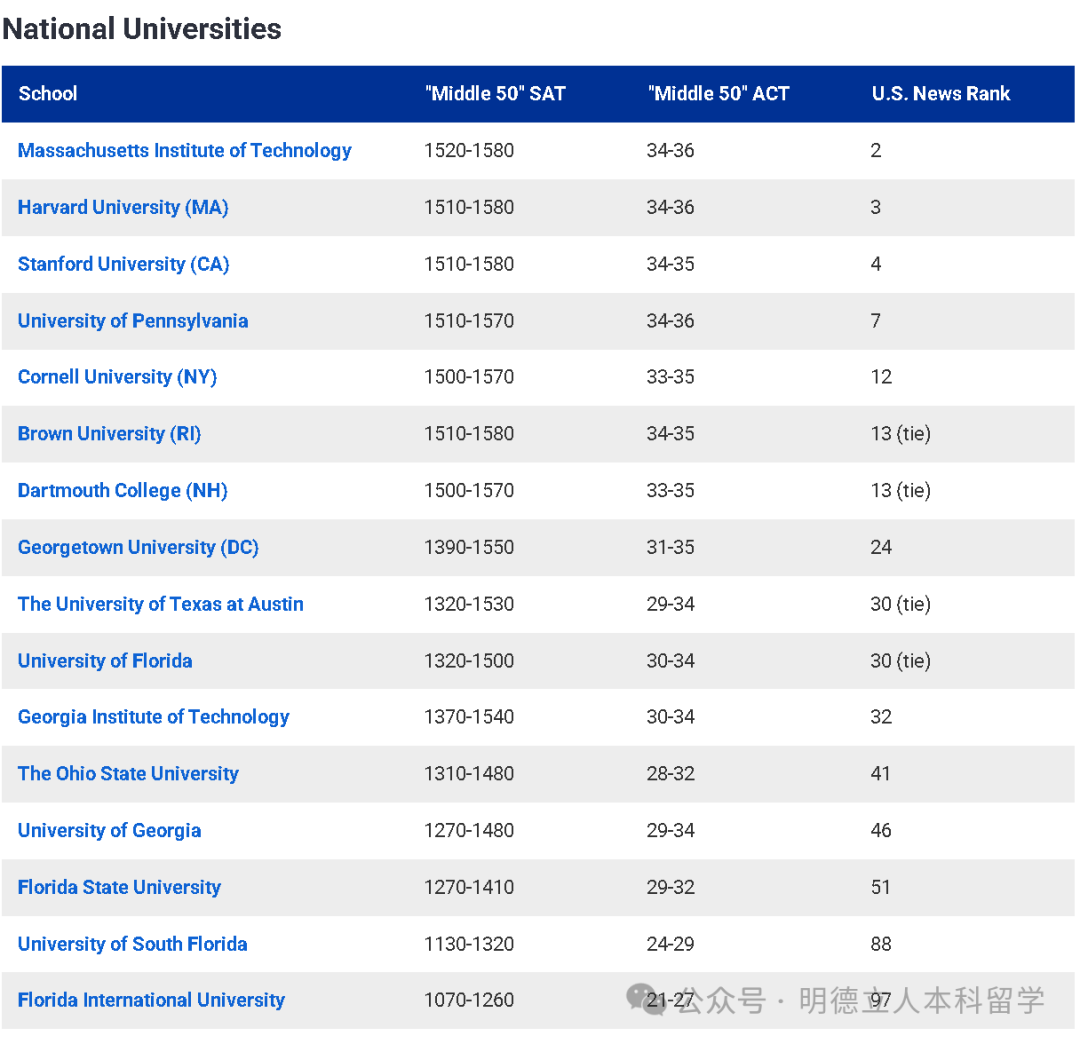The width and height of the screenshot is (1080, 1044).
Task: Select Florida International SAT 1070-1260
Action: (469, 1000)
